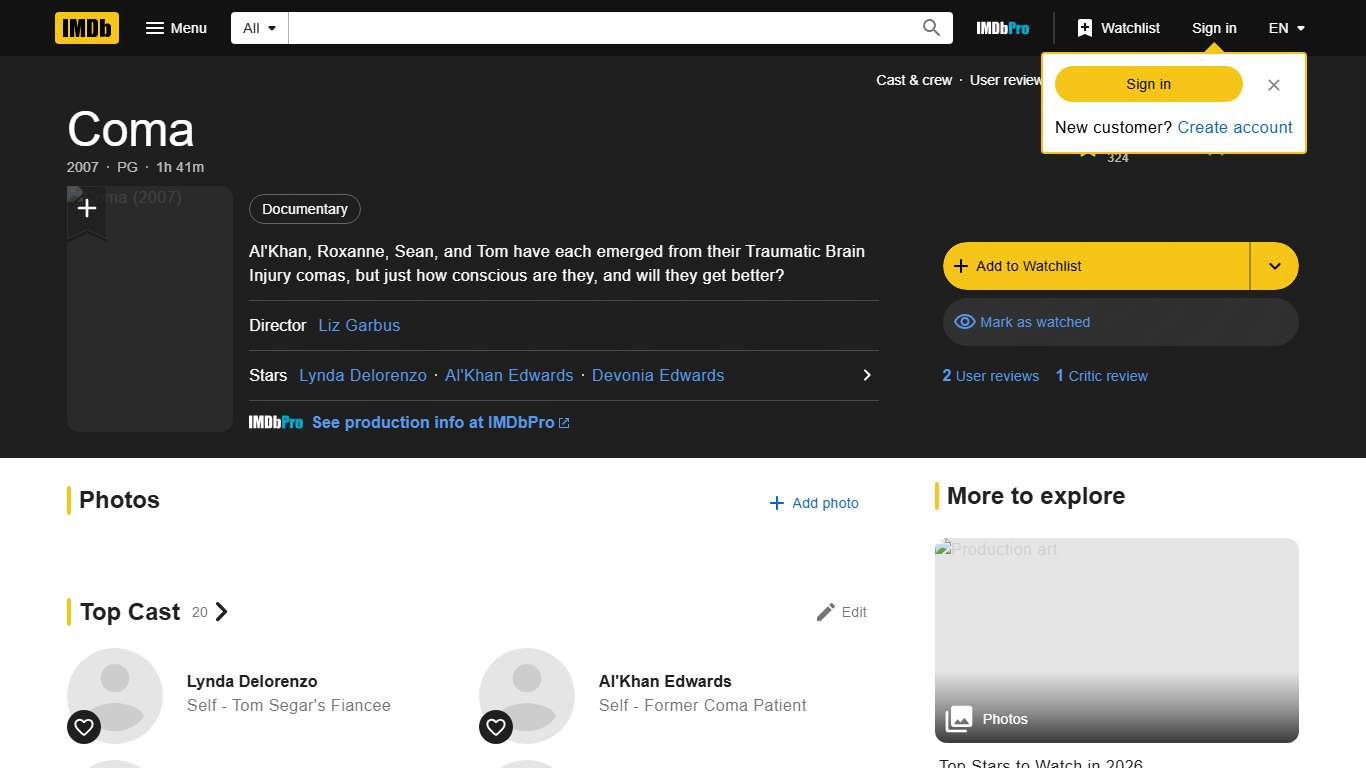Add poster to watchlist via plus ribbon

pyautogui.click(x=87, y=209)
